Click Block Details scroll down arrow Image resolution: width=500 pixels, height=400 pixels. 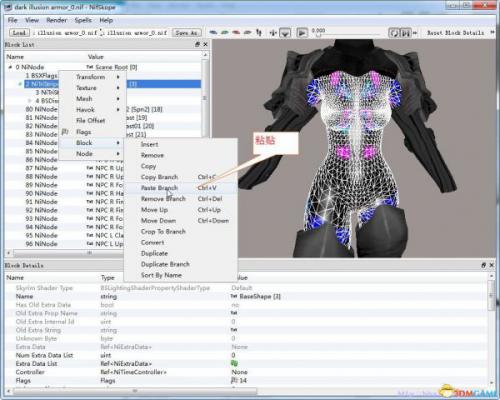coord(492,383)
